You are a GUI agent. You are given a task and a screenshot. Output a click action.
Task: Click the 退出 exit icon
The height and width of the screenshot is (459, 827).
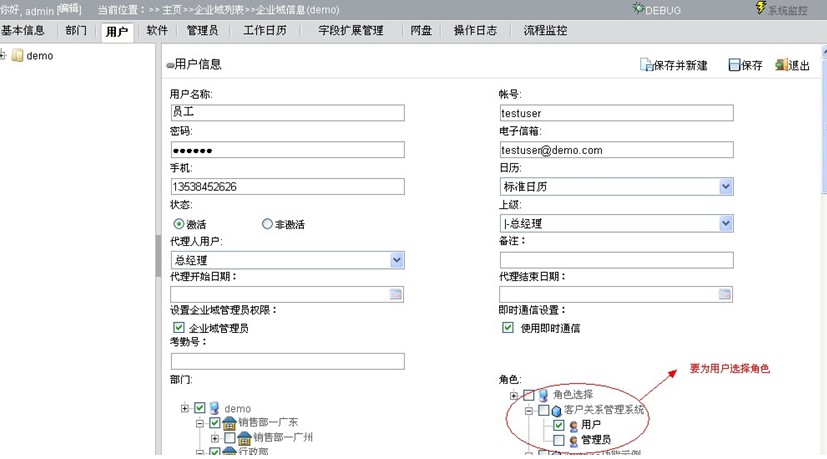[781, 65]
